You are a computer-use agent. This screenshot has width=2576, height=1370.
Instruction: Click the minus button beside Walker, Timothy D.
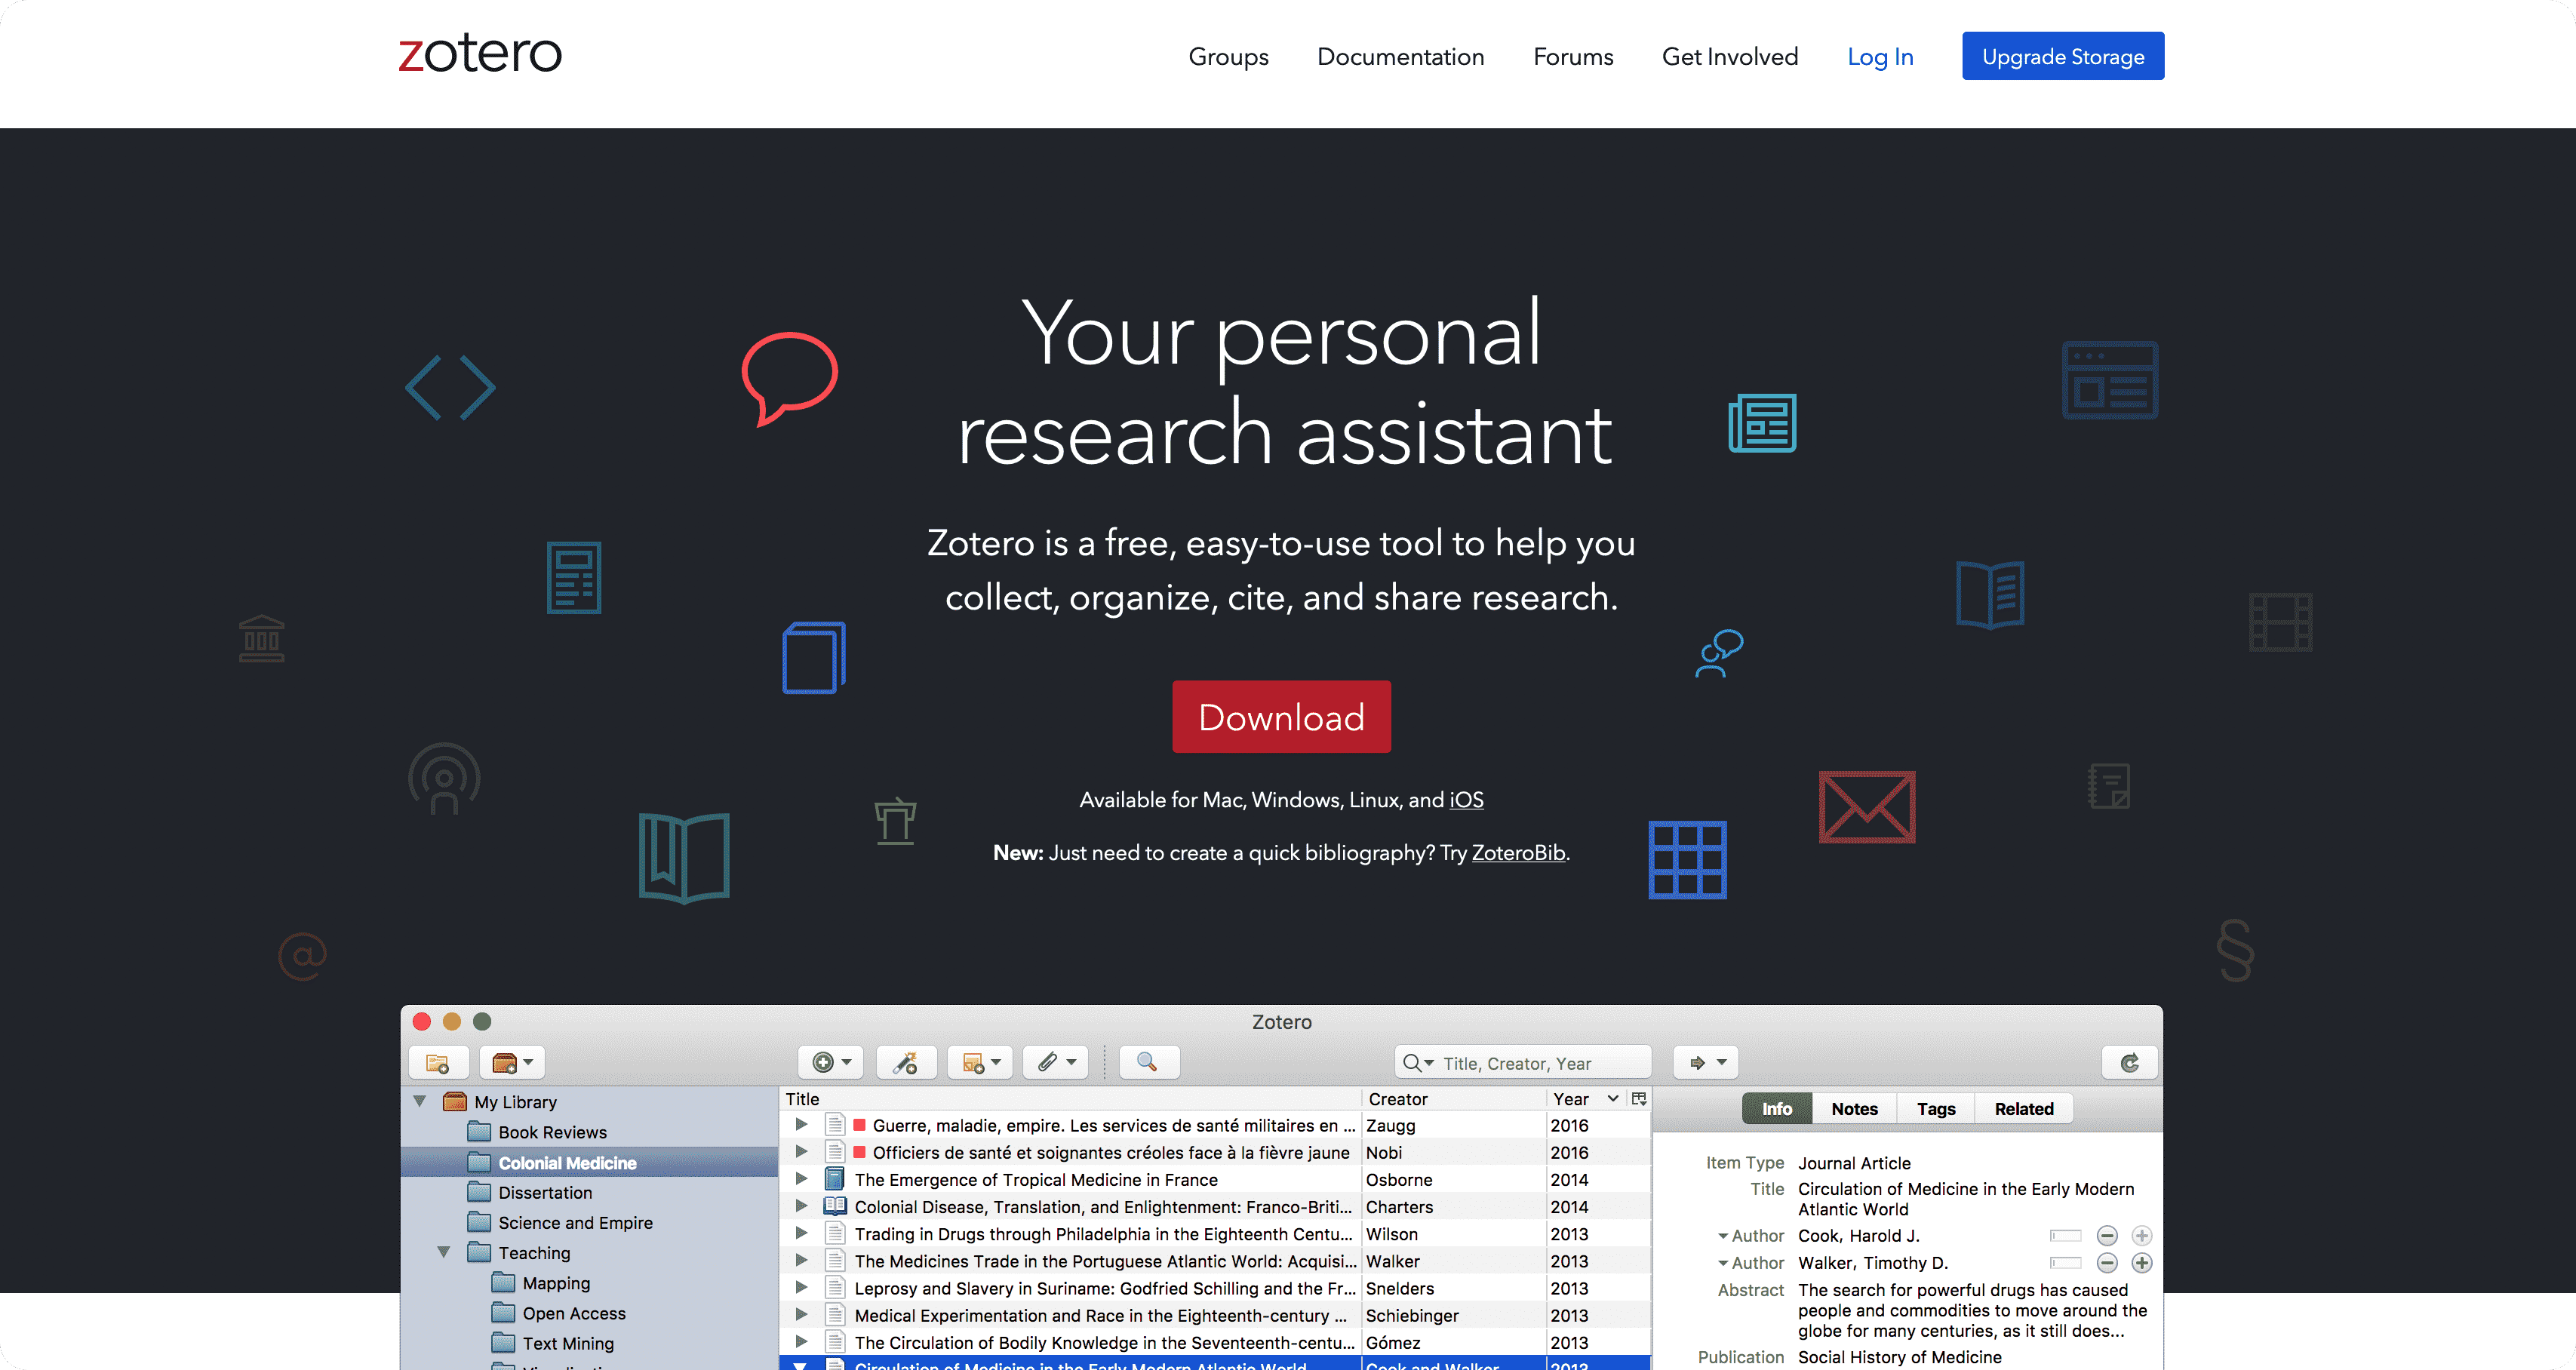click(x=2107, y=1263)
